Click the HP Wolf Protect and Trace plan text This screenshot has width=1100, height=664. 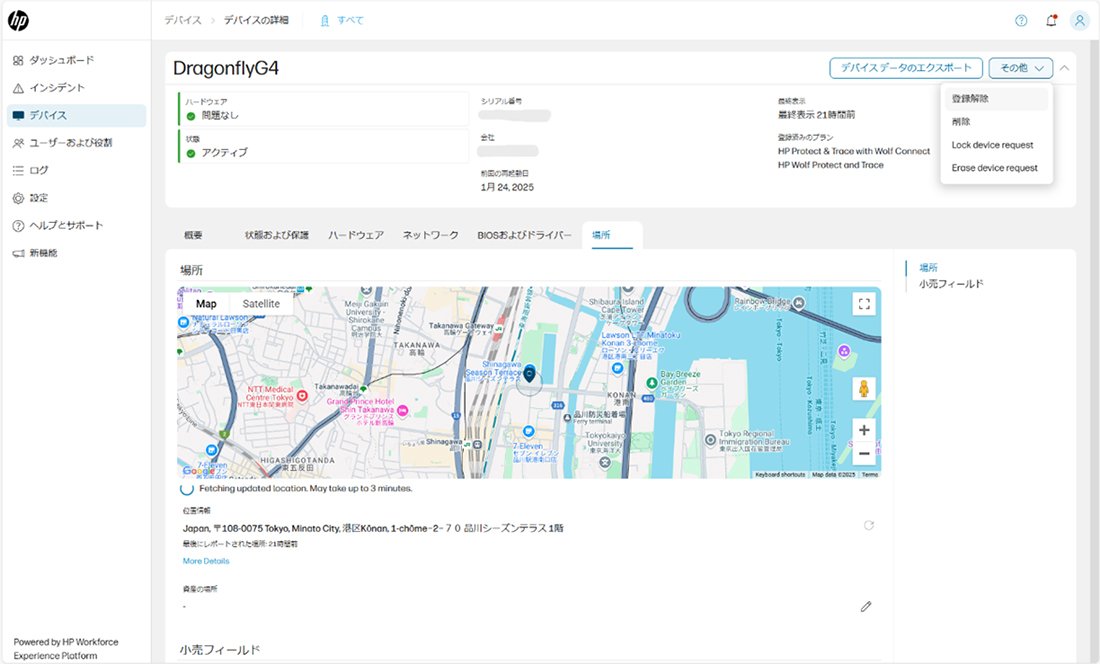tap(831, 165)
